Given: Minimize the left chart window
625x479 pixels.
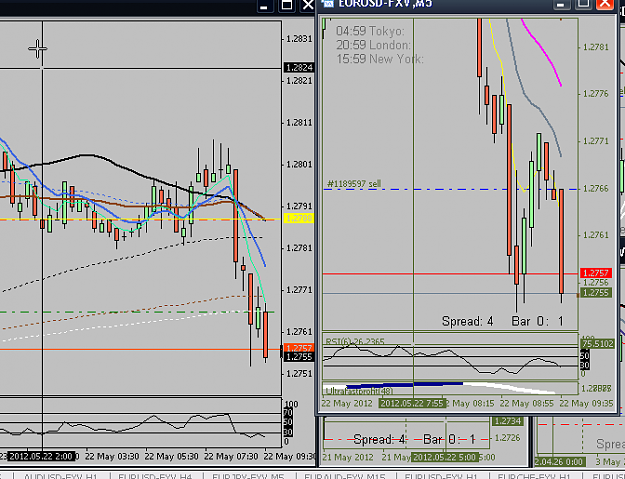Looking at the screenshot, I should (263, 6).
